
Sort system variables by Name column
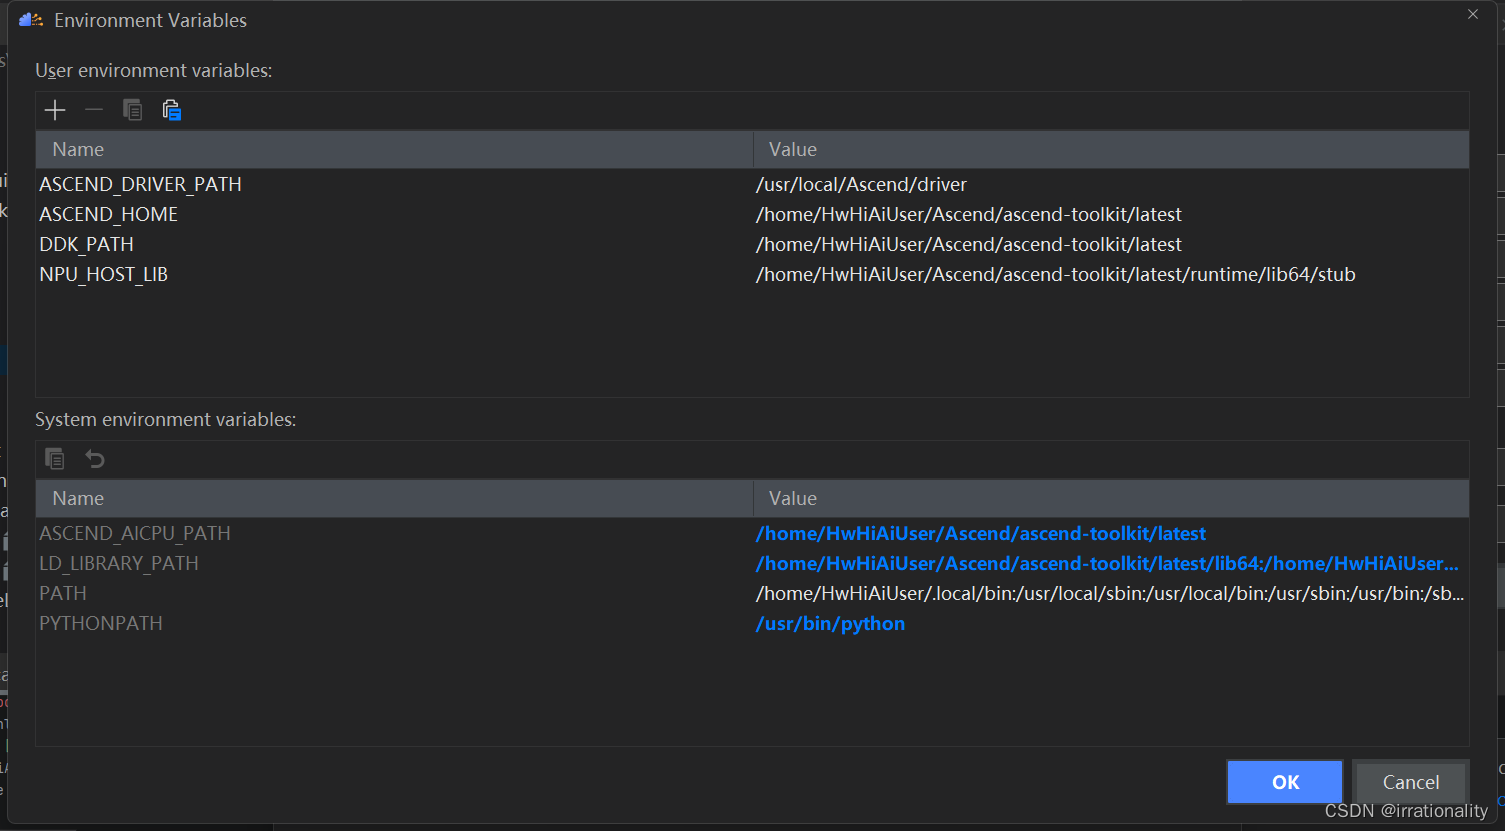pyautogui.click(x=394, y=498)
